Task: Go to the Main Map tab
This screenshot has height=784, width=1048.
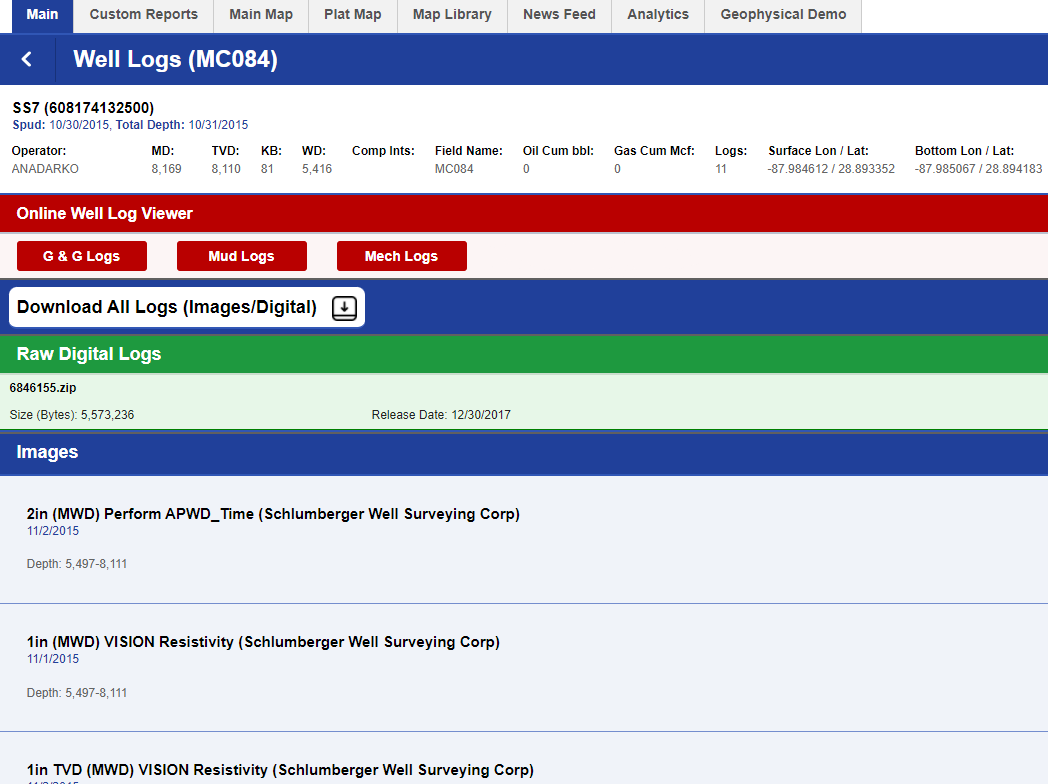Action: (x=260, y=15)
